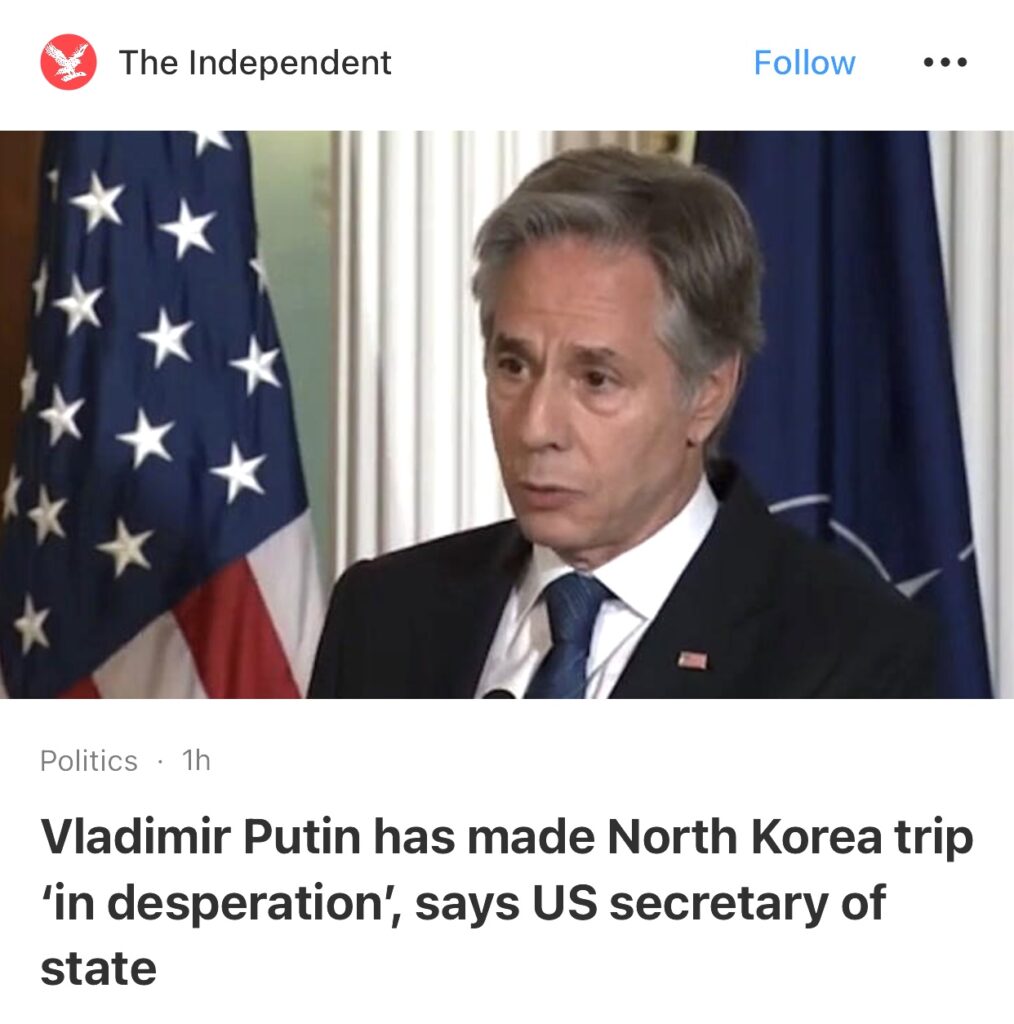
Task: Open the article photo thumbnail
Action: 507,415
